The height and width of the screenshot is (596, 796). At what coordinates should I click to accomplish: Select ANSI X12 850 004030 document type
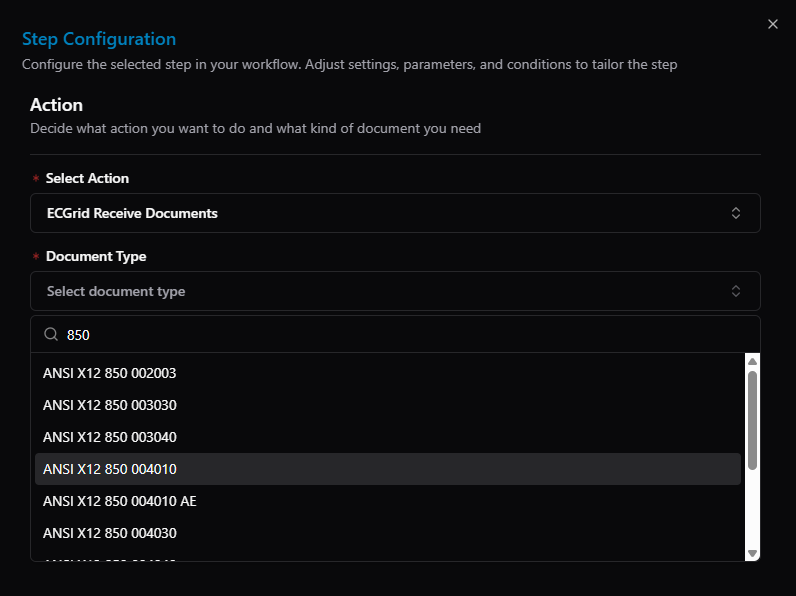tap(388, 533)
